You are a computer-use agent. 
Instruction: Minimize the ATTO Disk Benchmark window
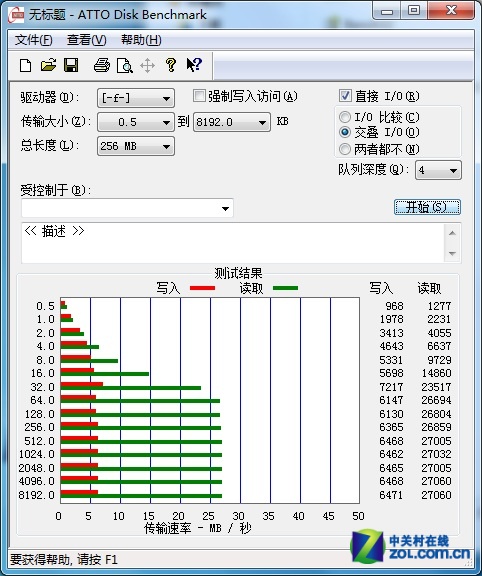click(x=387, y=11)
